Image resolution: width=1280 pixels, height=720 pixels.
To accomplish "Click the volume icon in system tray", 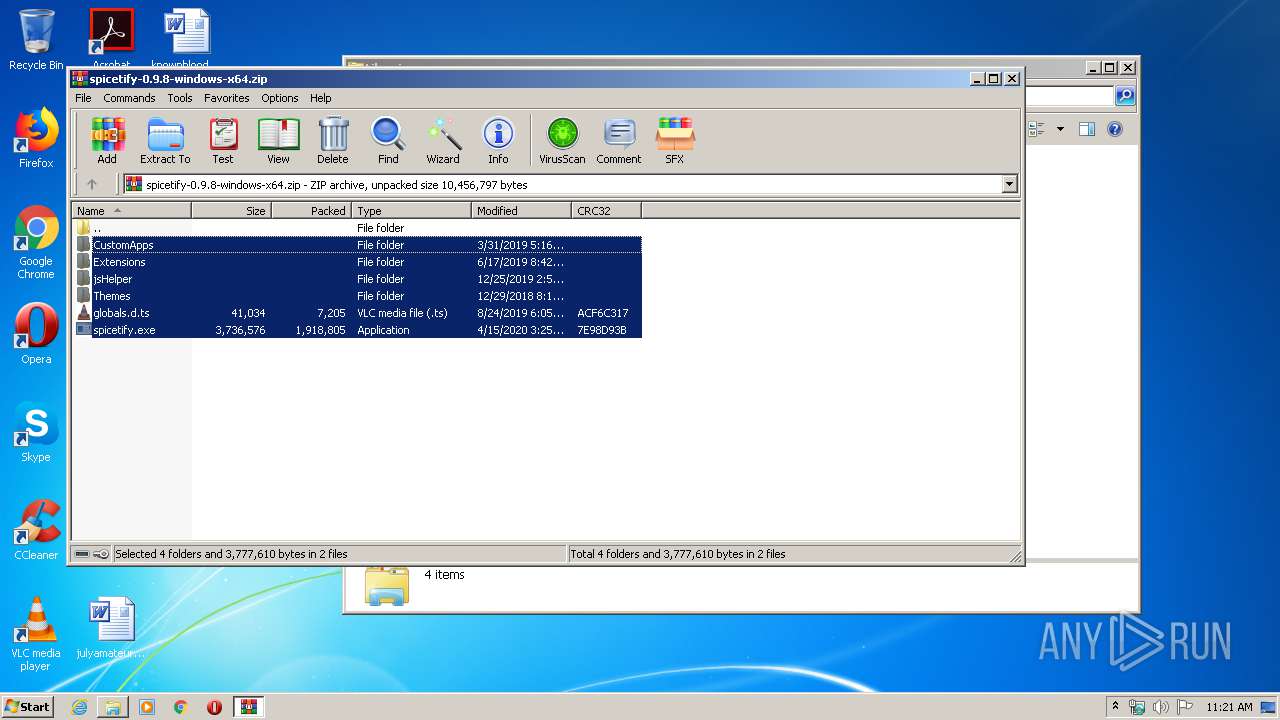I will coord(1161,707).
